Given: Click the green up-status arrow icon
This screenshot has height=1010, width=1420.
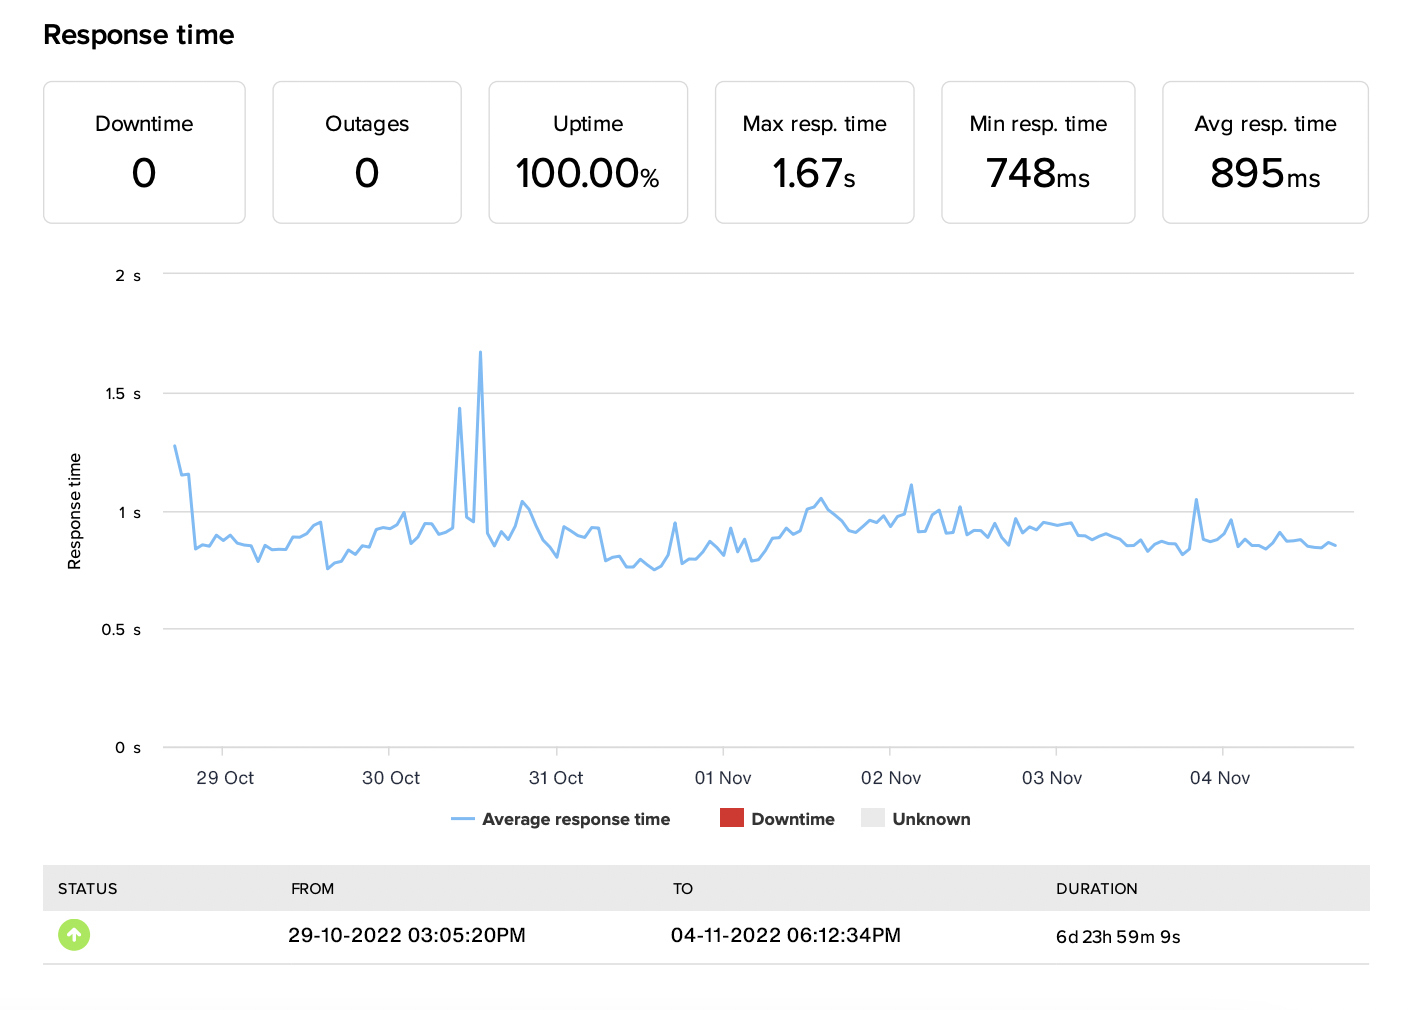Looking at the screenshot, I should coord(74,935).
